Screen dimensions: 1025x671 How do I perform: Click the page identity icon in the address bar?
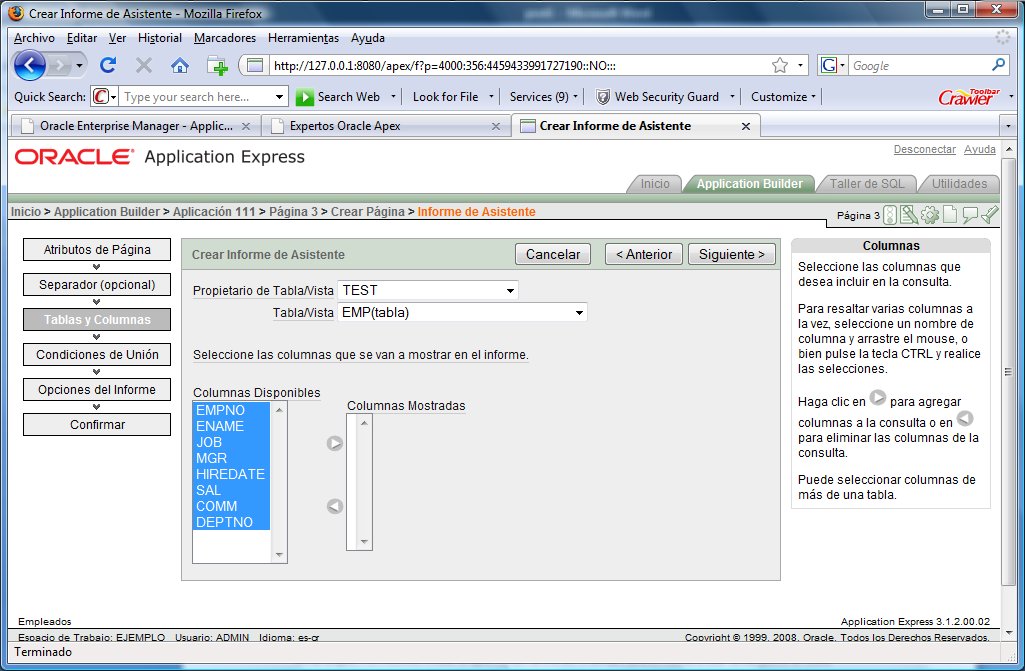pyautogui.click(x=255, y=65)
